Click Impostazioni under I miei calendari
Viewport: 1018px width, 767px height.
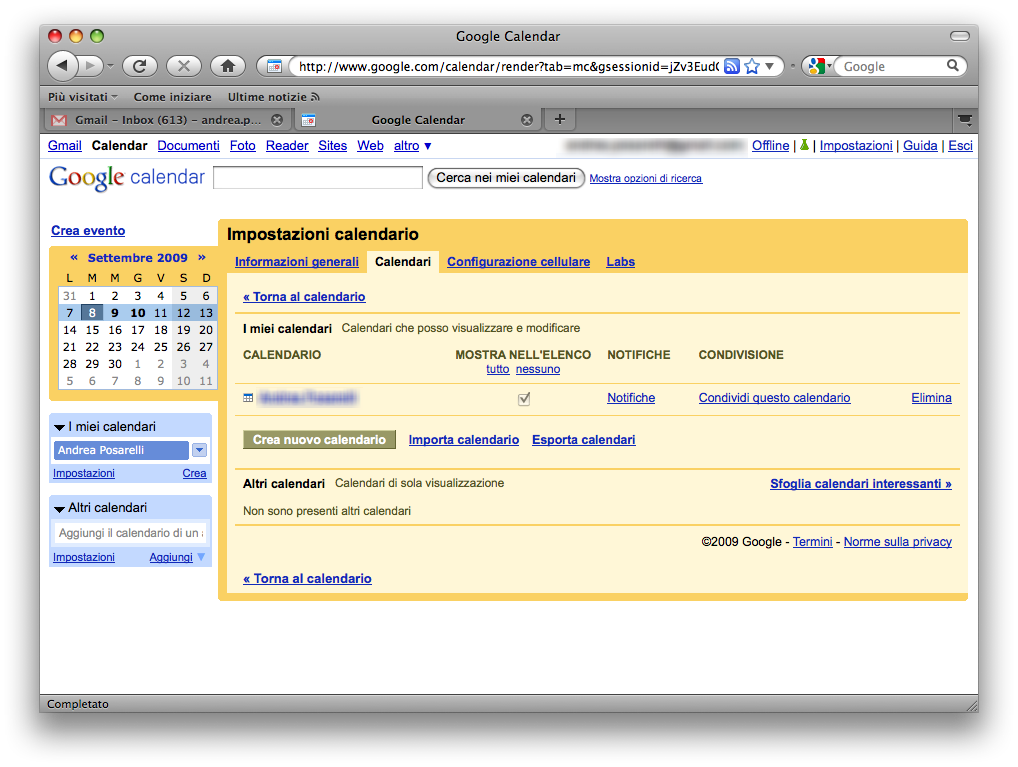pyautogui.click(x=84, y=473)
